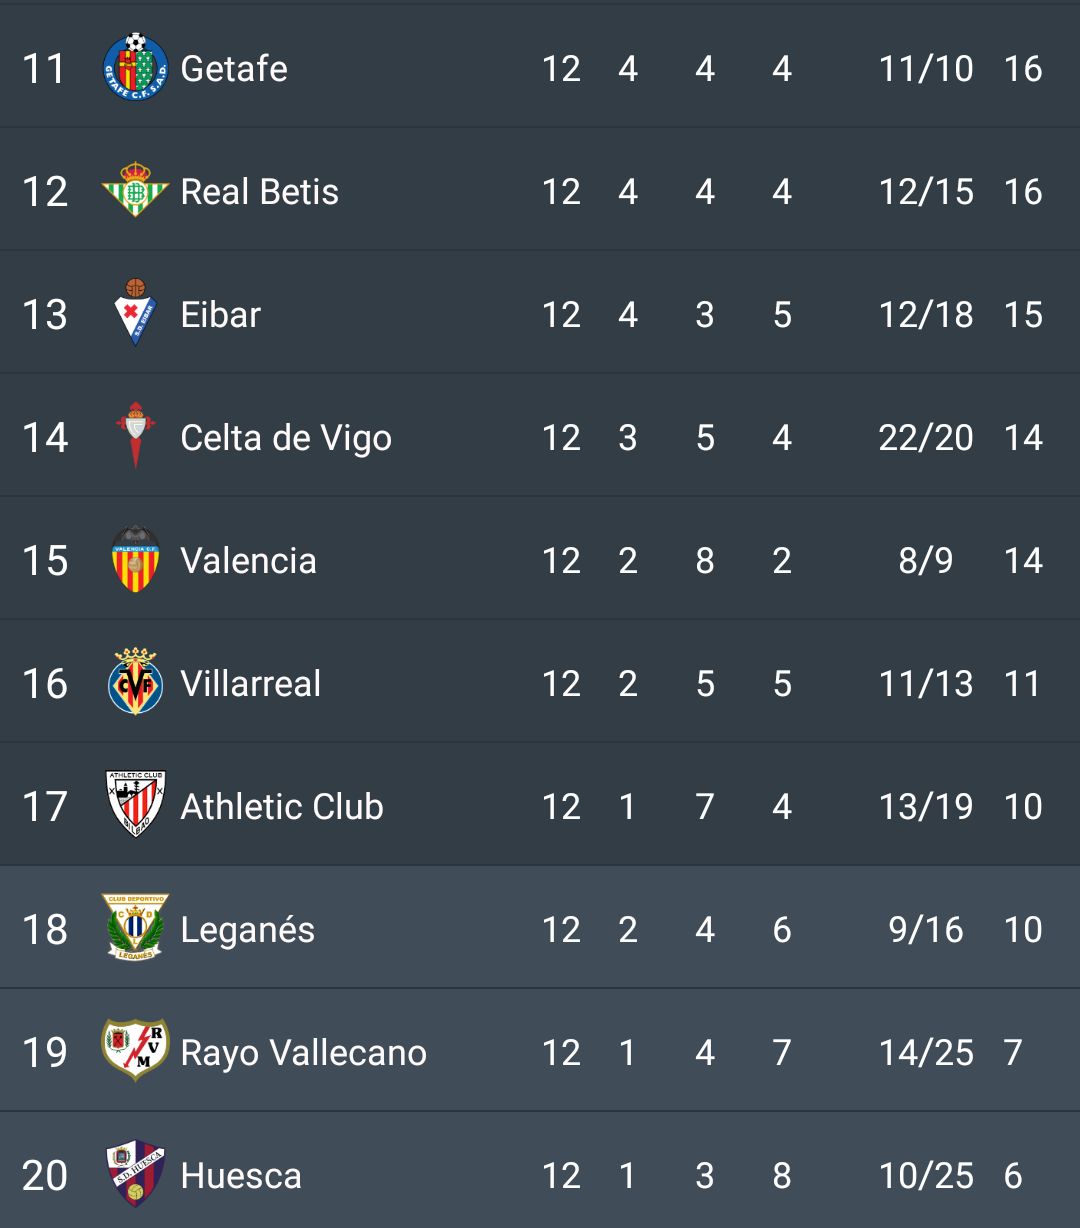The width and height of the screenshot is (1080, 1228).
Task: Open the Celta de Vigo crest
Action: [135, 437]
